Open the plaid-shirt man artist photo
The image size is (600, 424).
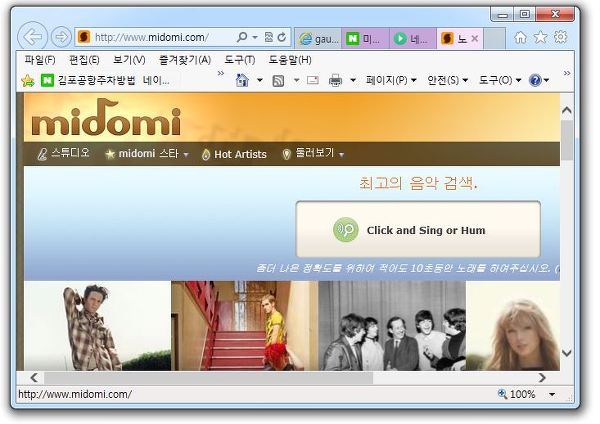pos(98,326)
